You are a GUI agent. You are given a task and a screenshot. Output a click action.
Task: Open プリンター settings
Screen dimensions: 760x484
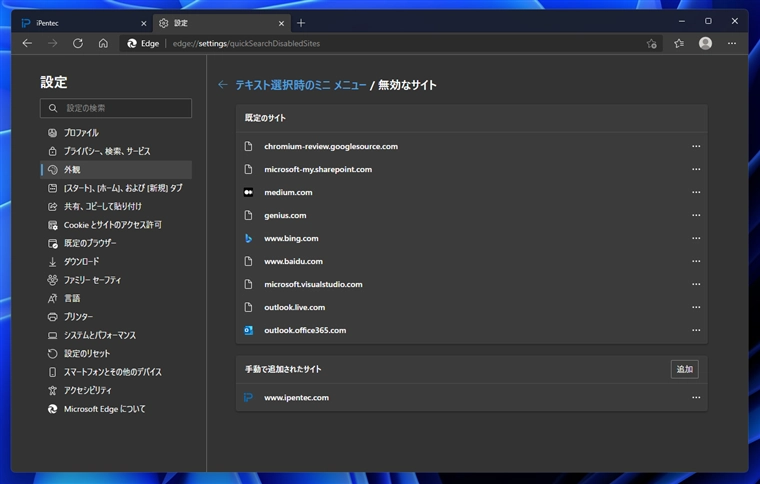(116, 317)
